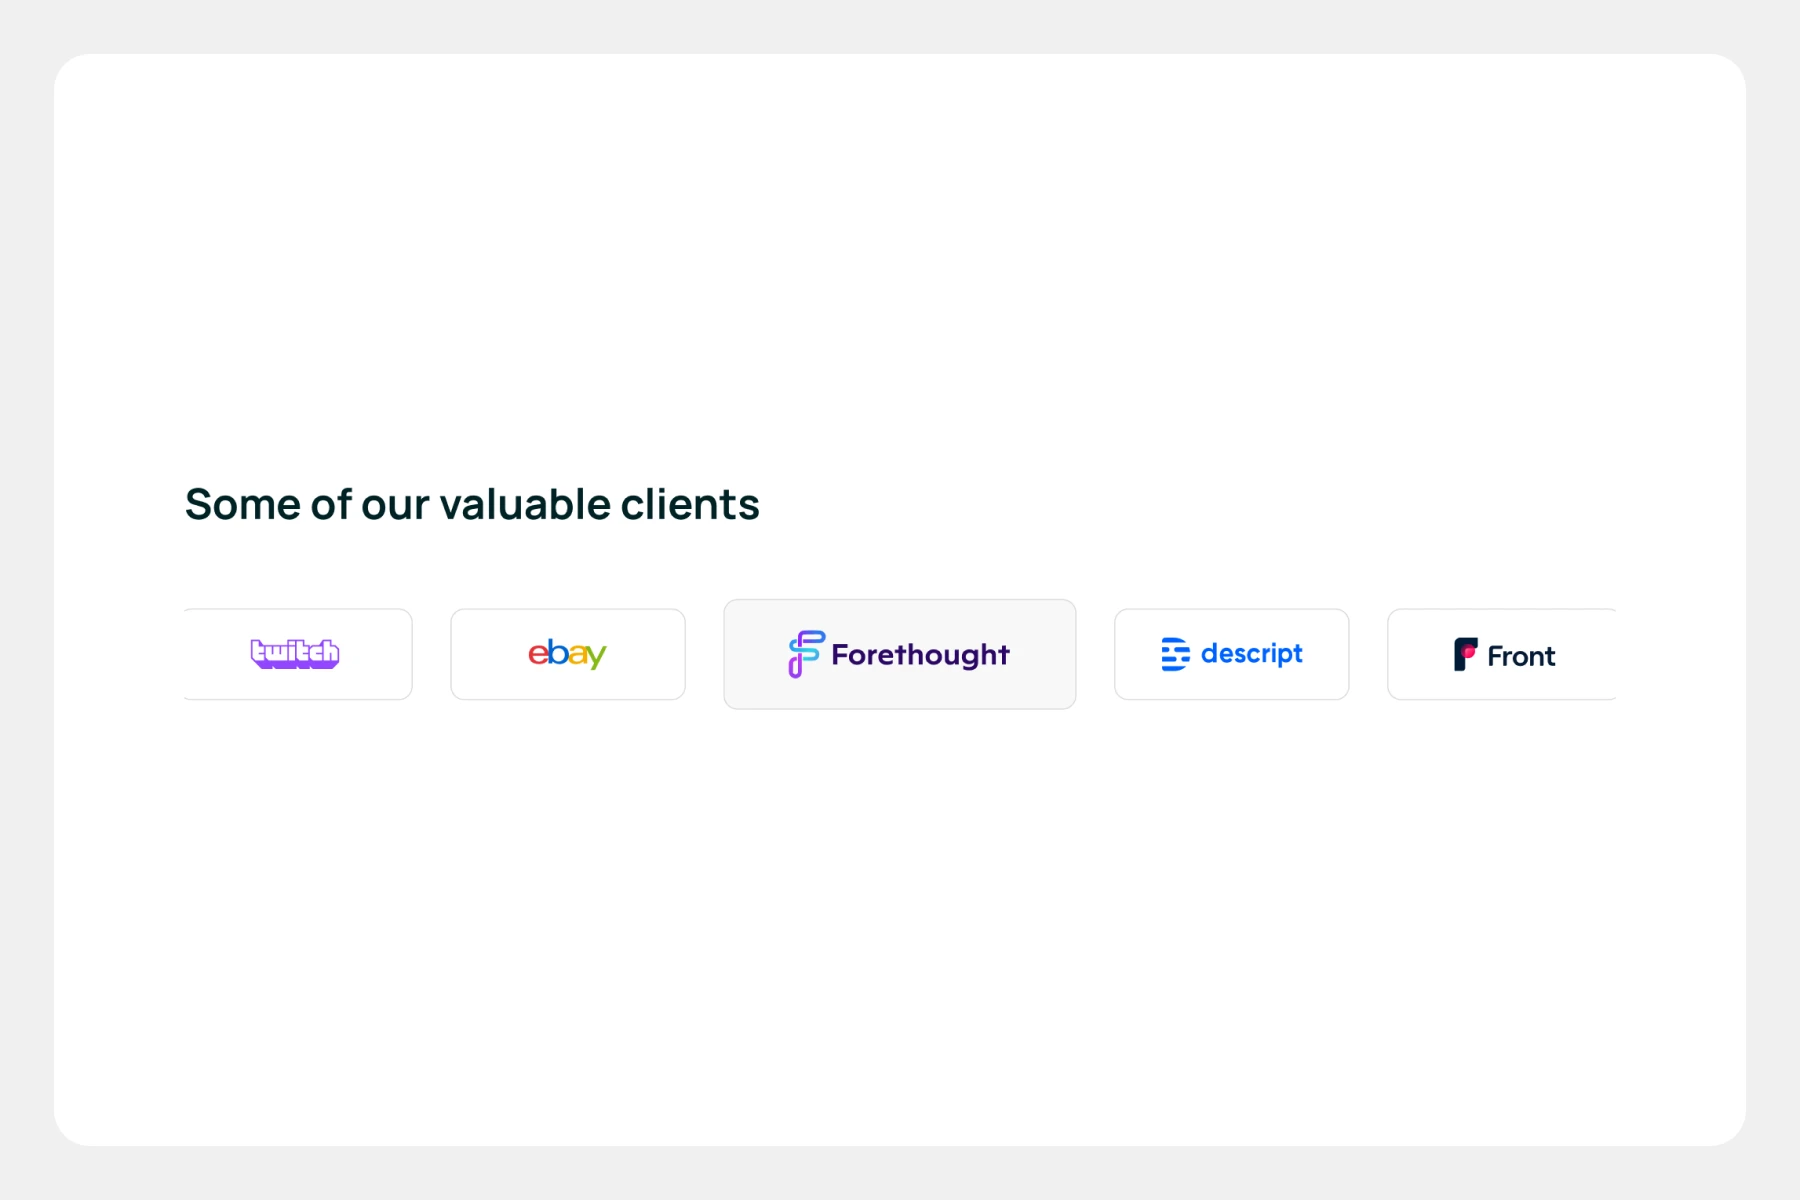
Task: Click the word 'clients' in the heading
Action: 690,504
